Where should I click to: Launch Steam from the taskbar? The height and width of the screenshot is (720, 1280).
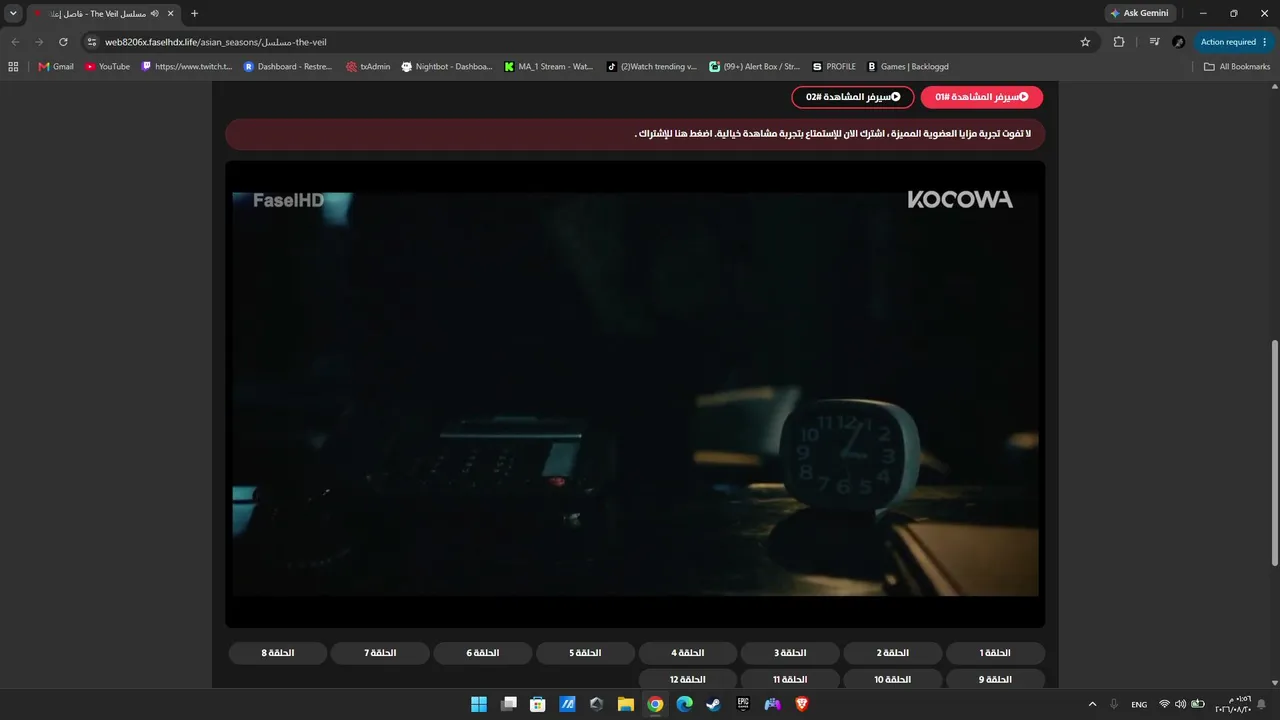[x=714, y=704]
